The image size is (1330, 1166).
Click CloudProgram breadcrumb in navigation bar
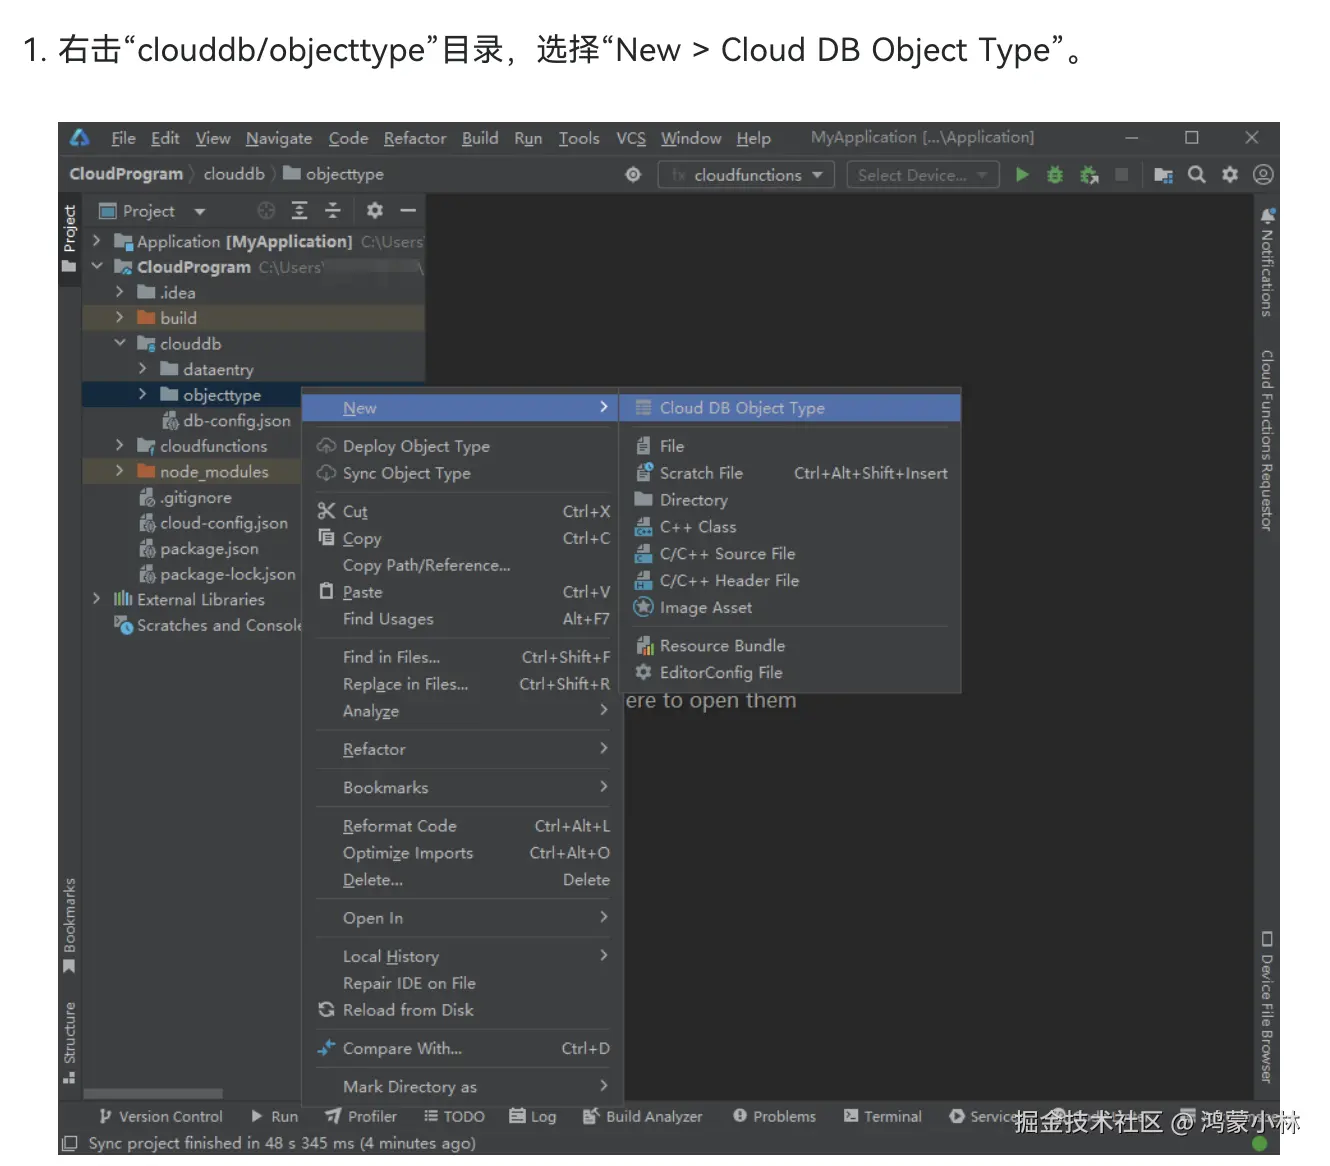[126, 174]
